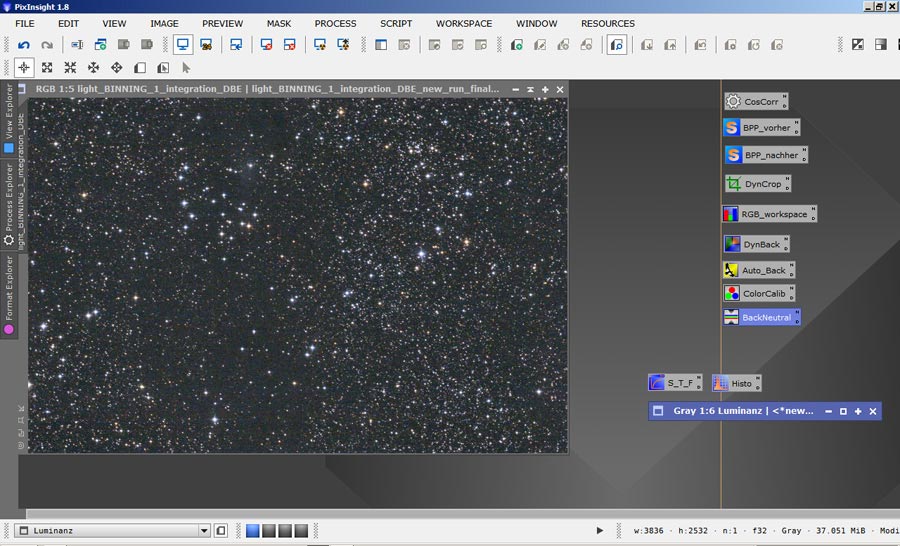Open the View Explorer side tab

click(9, 119)
